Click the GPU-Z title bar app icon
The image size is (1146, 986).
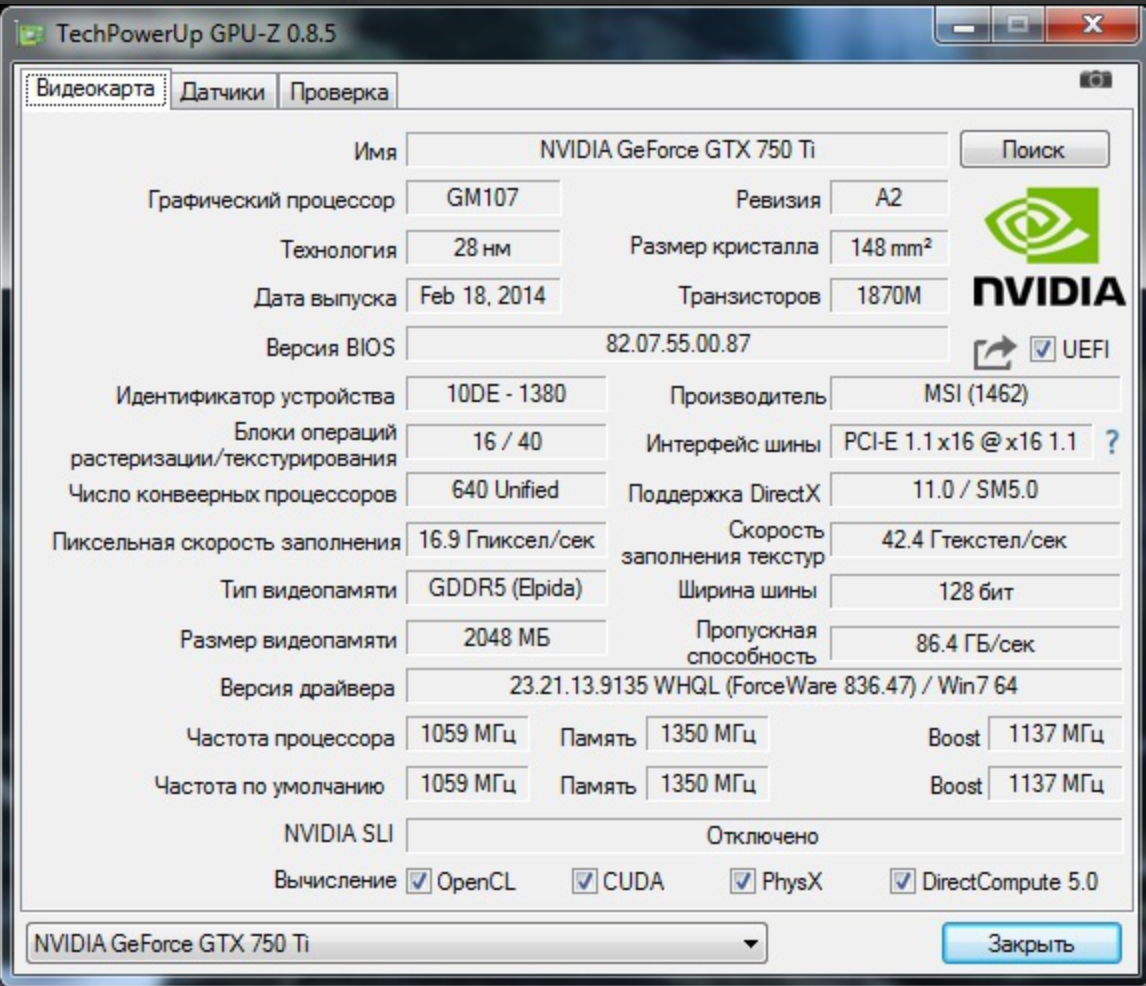(31, 34)
